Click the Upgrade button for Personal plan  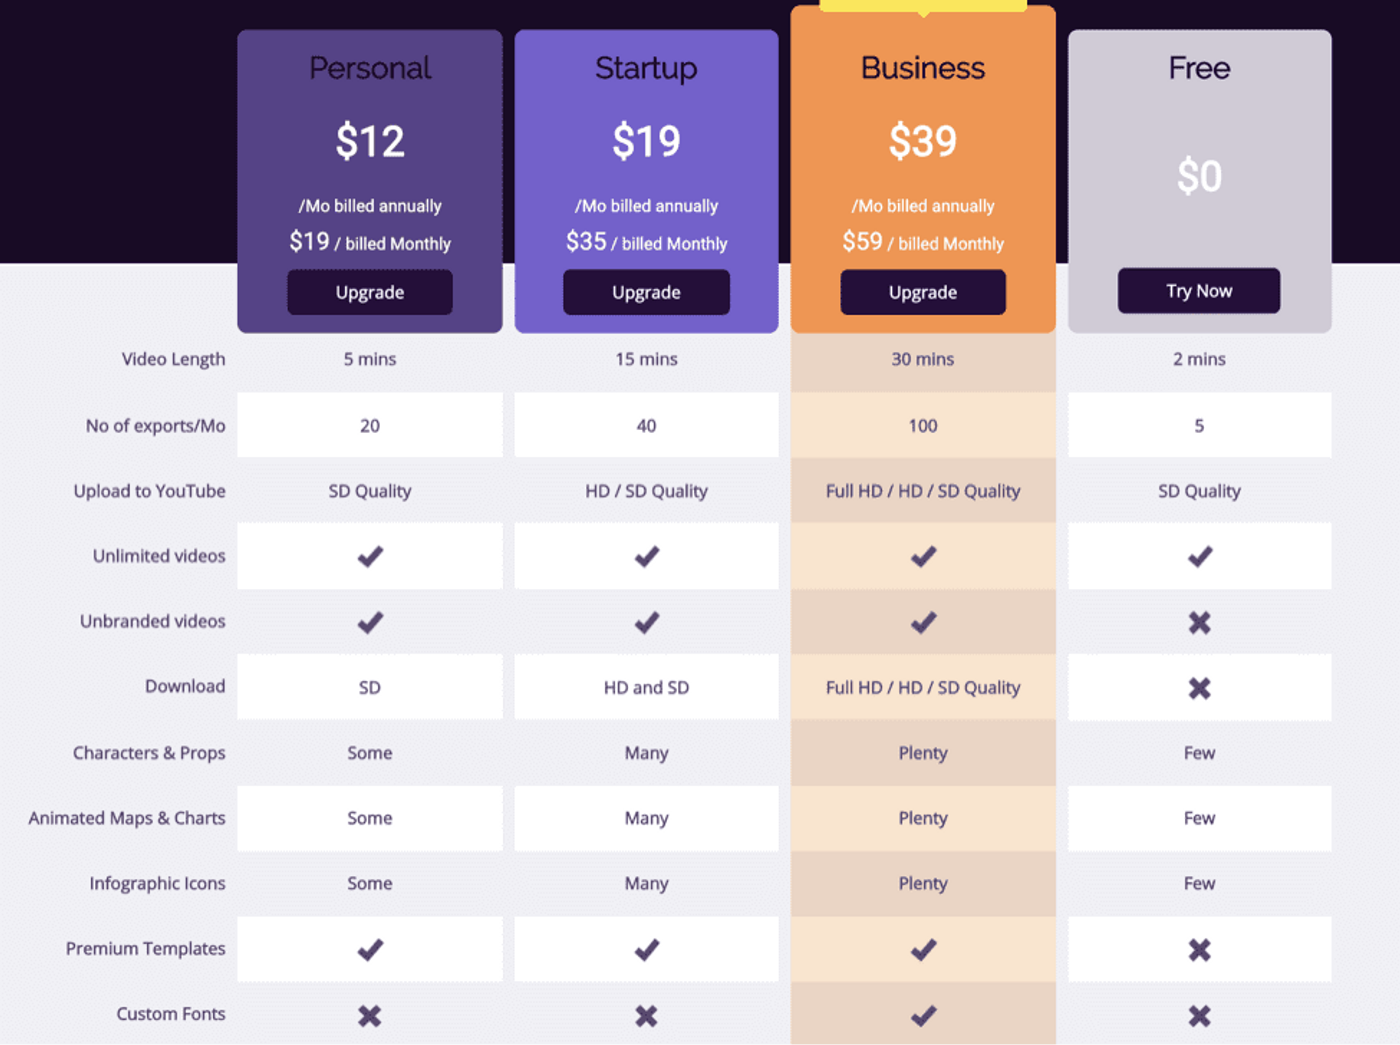click(x=369, y=292)
